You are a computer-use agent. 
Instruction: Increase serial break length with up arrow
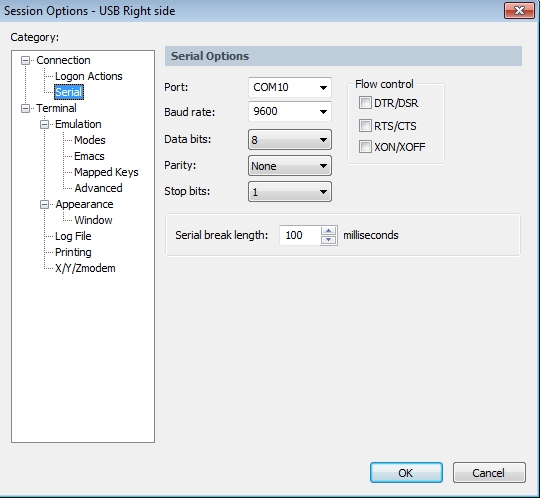click(x=329, y=231)
